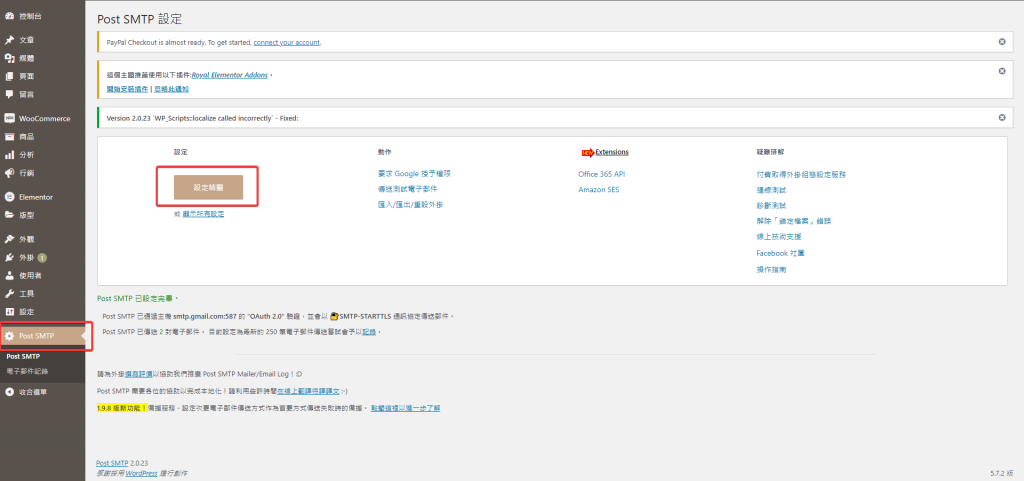1024x481 pixels.
Task: Click the 收合選單 collapse menu label
Action: tap(33, 392)
